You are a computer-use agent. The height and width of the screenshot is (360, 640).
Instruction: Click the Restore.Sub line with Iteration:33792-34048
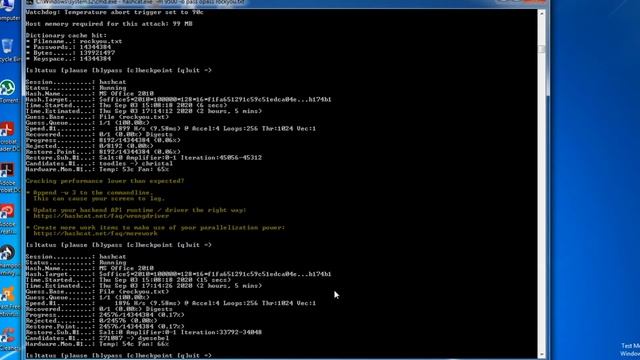tap(144, 333)
